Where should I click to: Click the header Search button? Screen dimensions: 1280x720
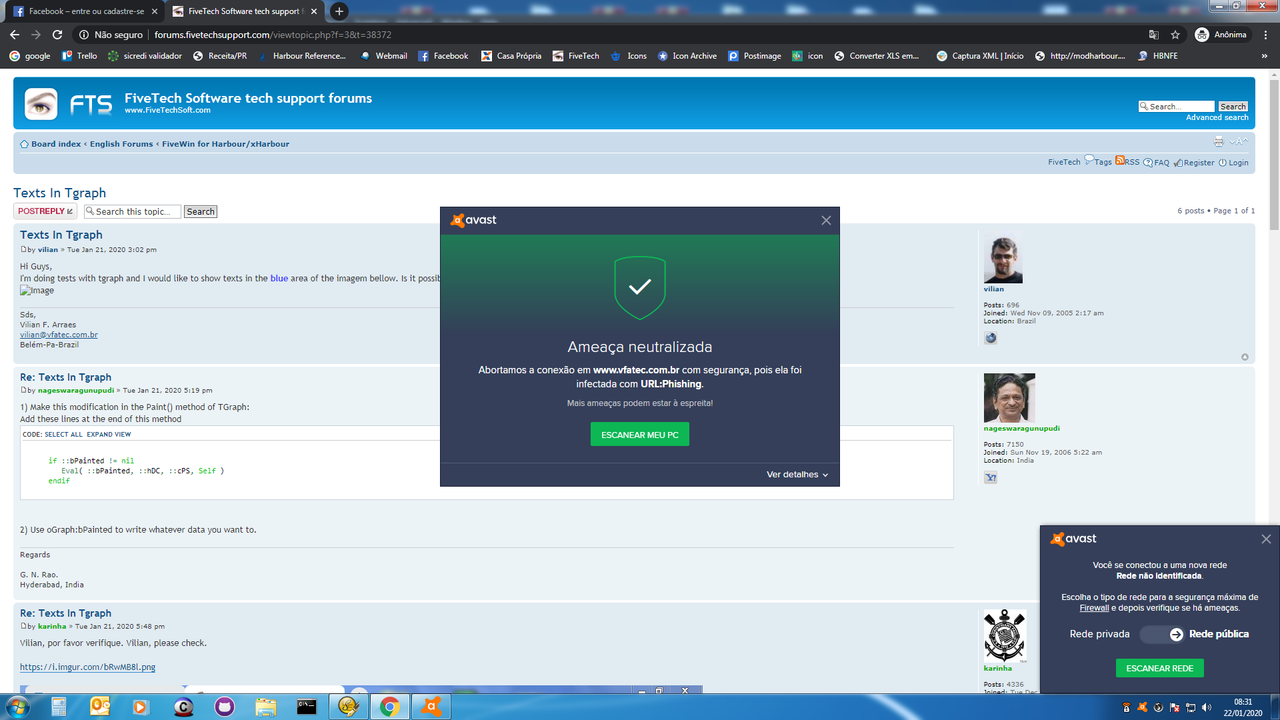click(1233, 106)
